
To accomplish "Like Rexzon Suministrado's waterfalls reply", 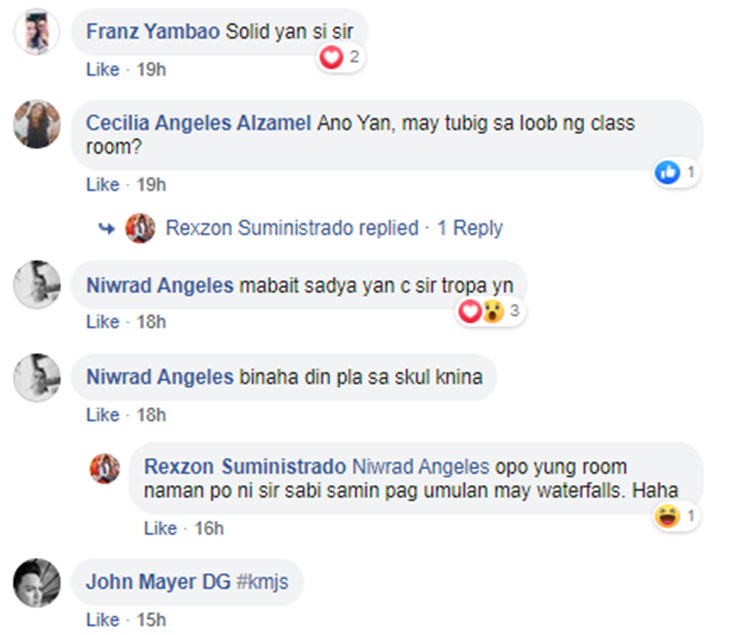I will (x=160, y=527).
